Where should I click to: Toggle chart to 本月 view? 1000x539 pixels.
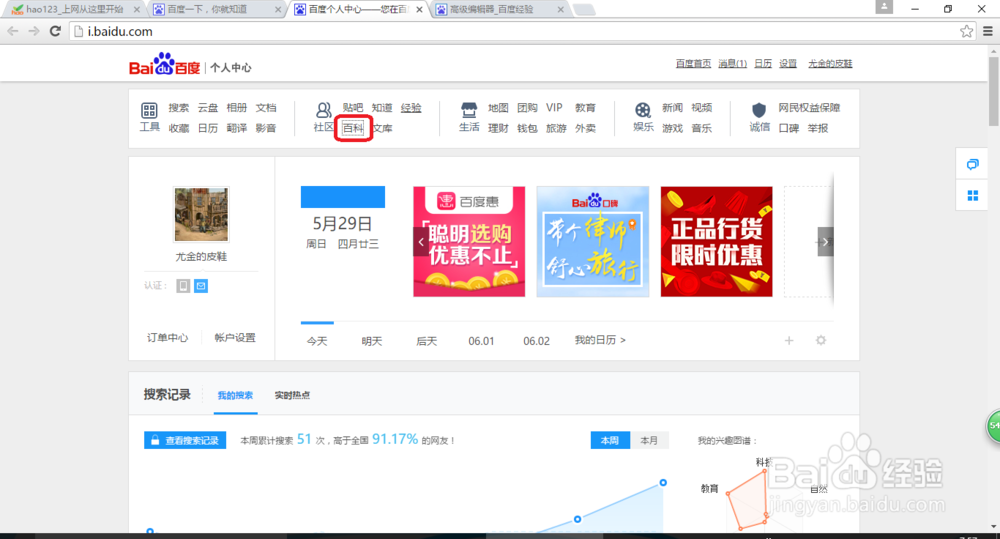[649, 441]
